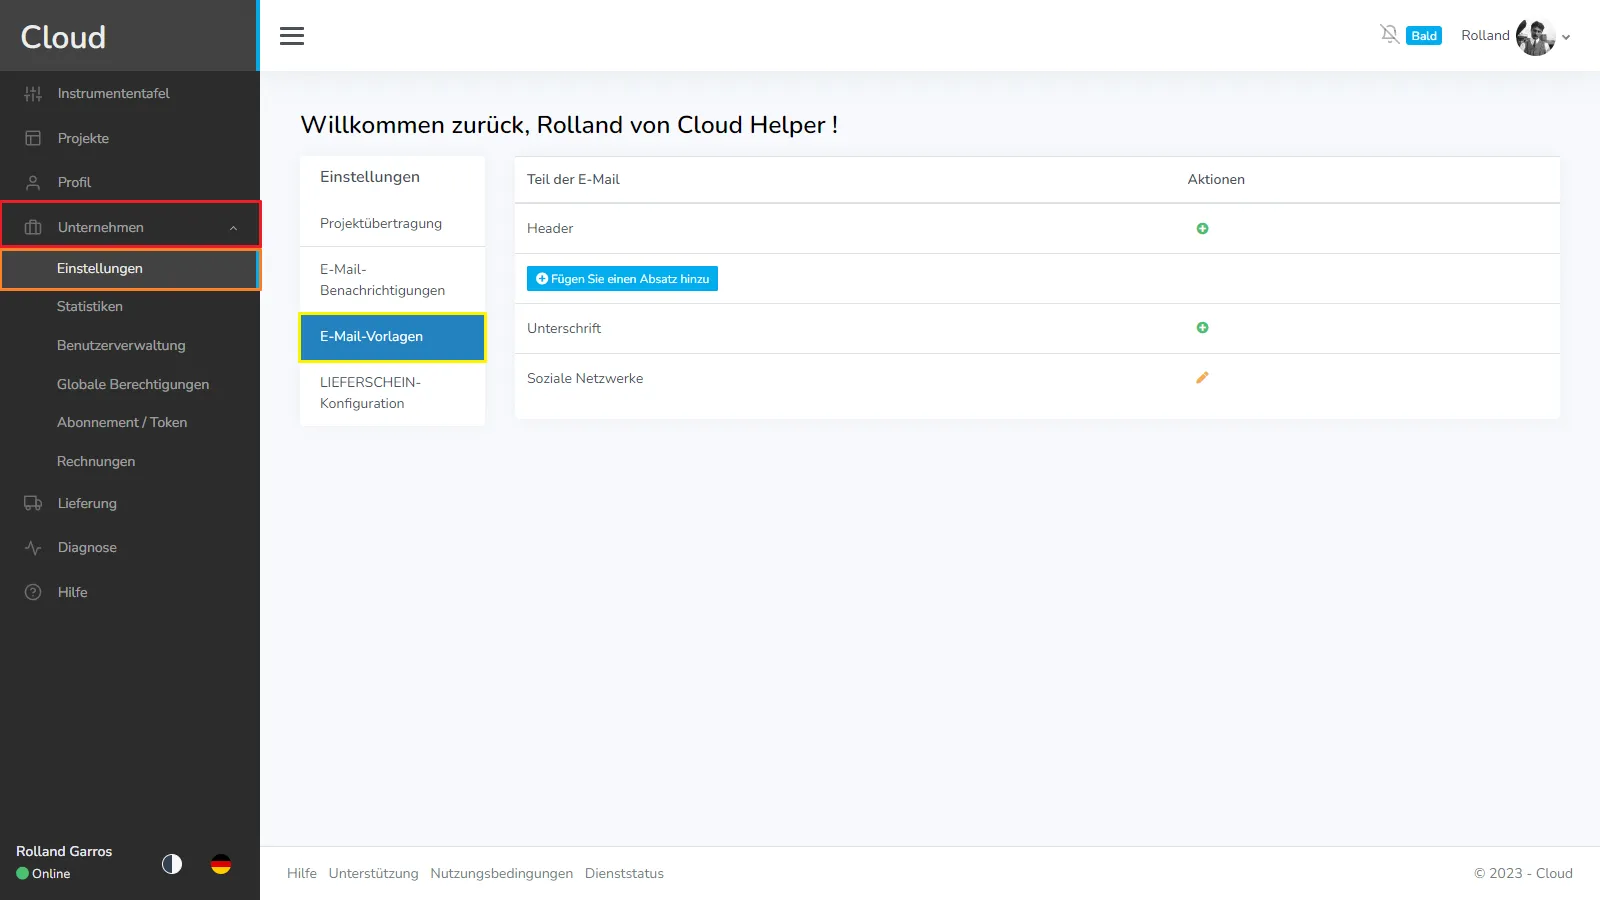Open Rolland's profile avatar
Viewport: 1600px width, 900px height.
point(1534,37)
